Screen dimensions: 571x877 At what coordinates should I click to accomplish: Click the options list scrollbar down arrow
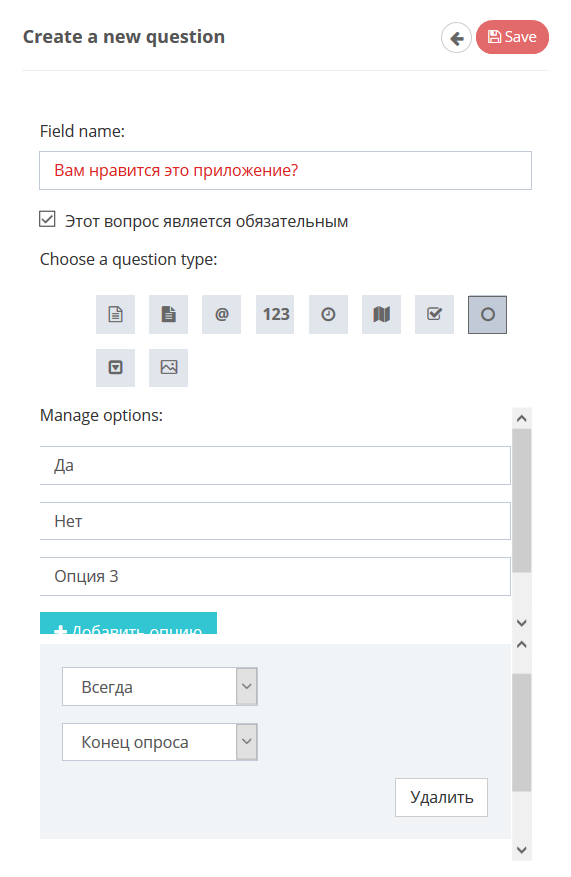(522, 623)
